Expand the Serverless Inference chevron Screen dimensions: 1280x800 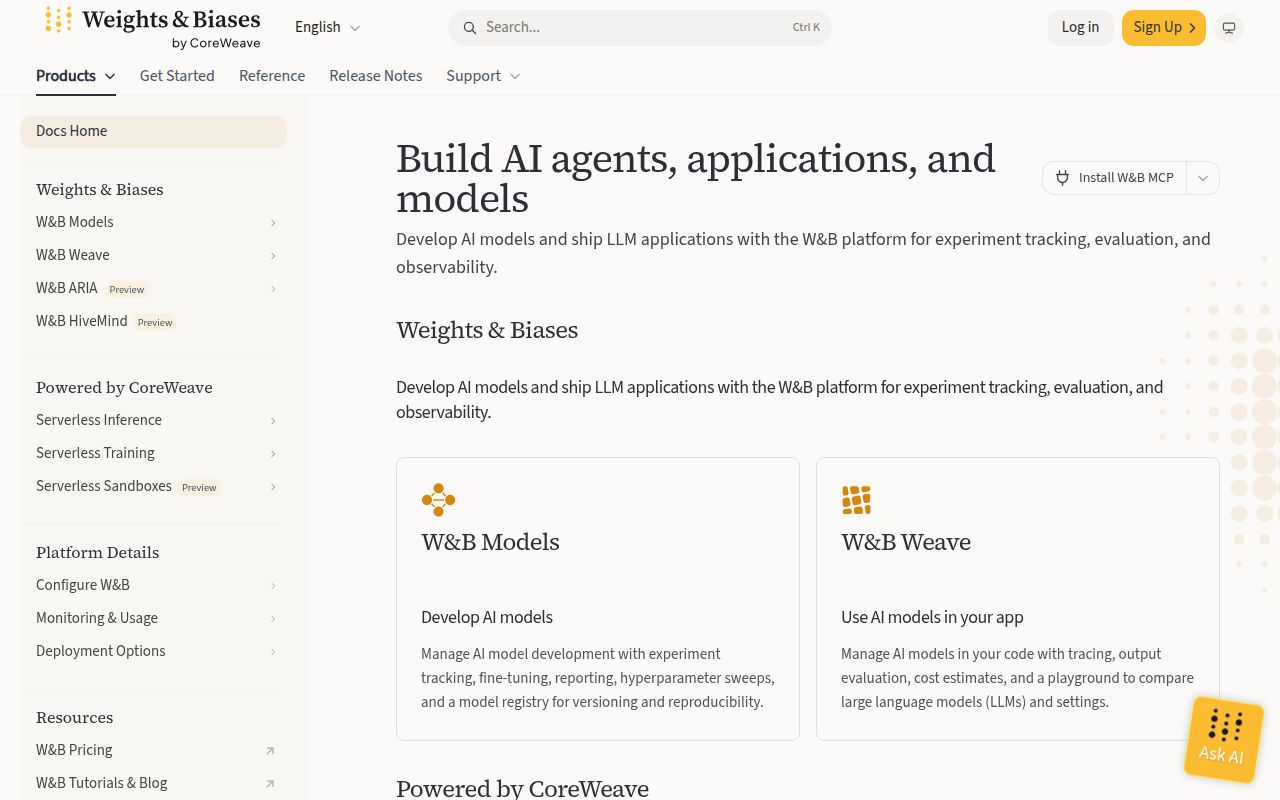pos(272,421)
